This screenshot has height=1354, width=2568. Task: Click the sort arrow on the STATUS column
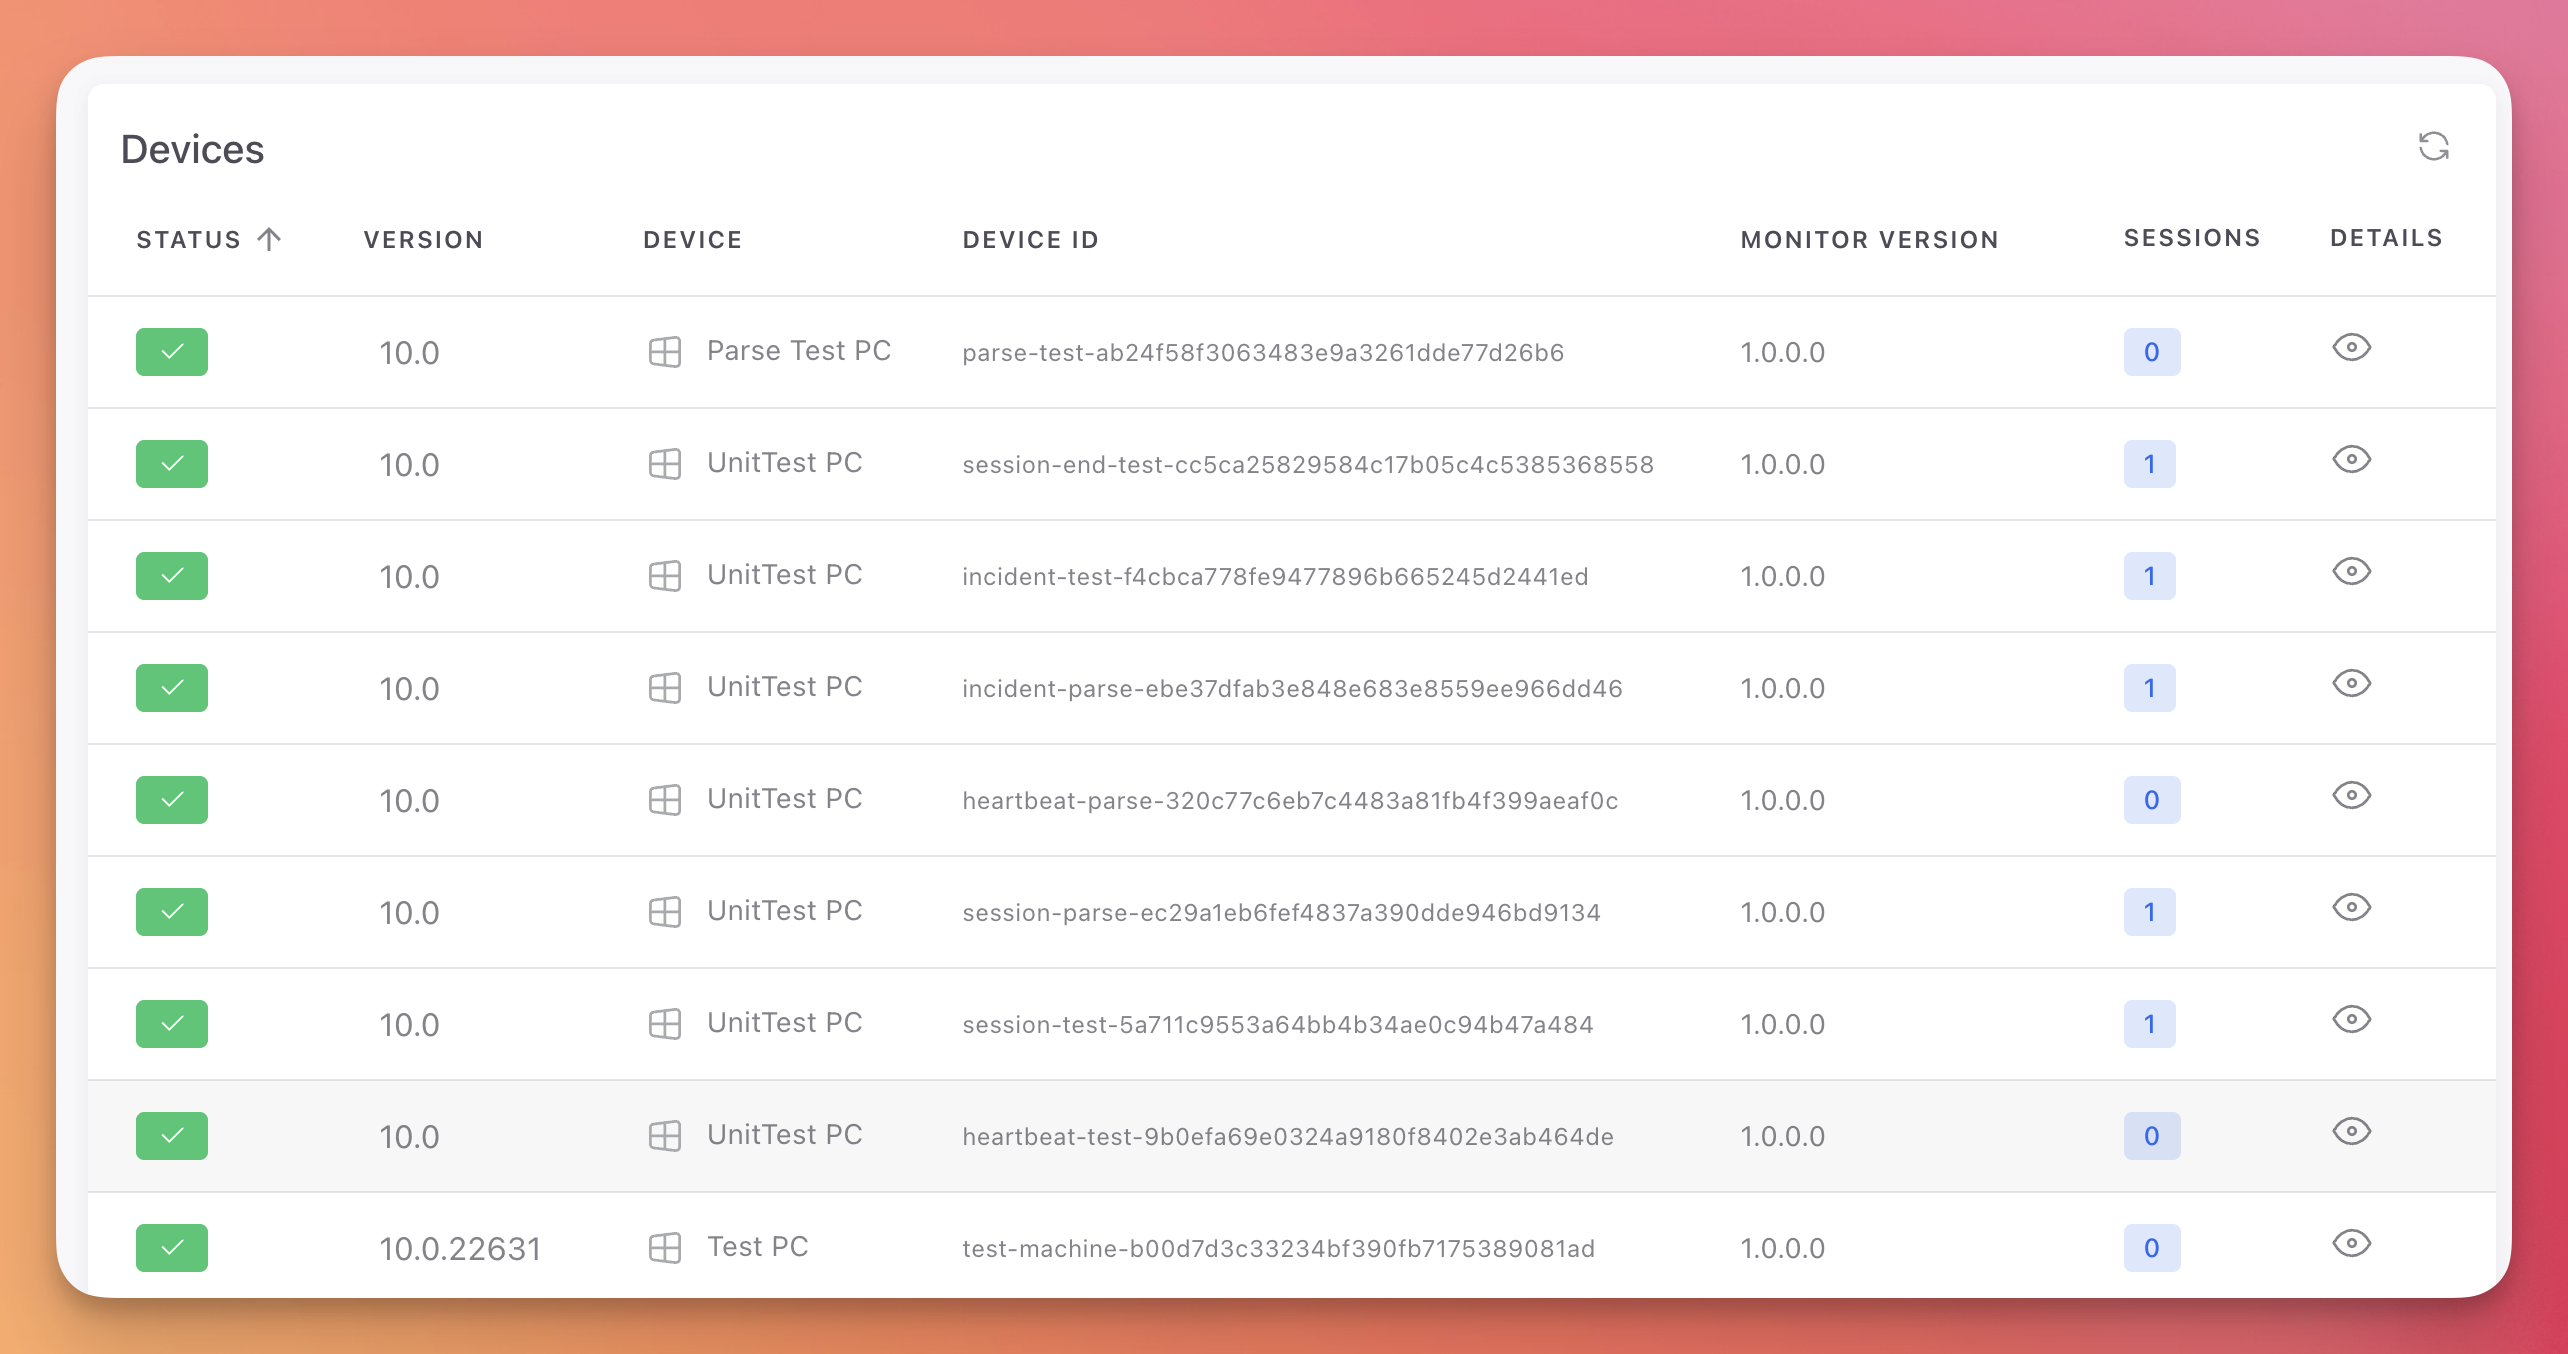268,238
